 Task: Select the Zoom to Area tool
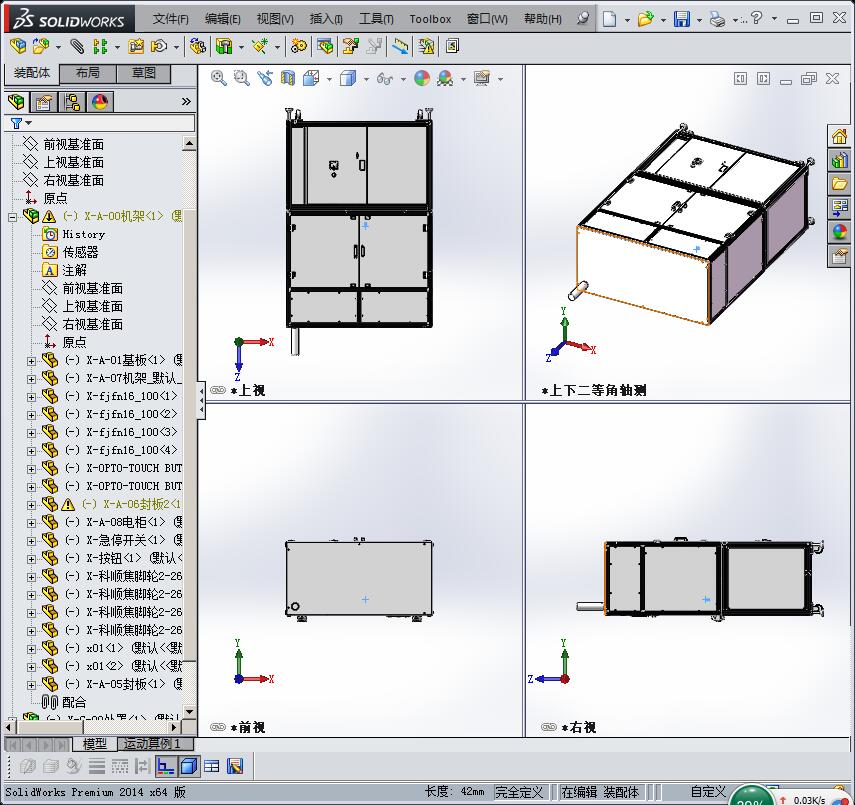click(241, 78)
